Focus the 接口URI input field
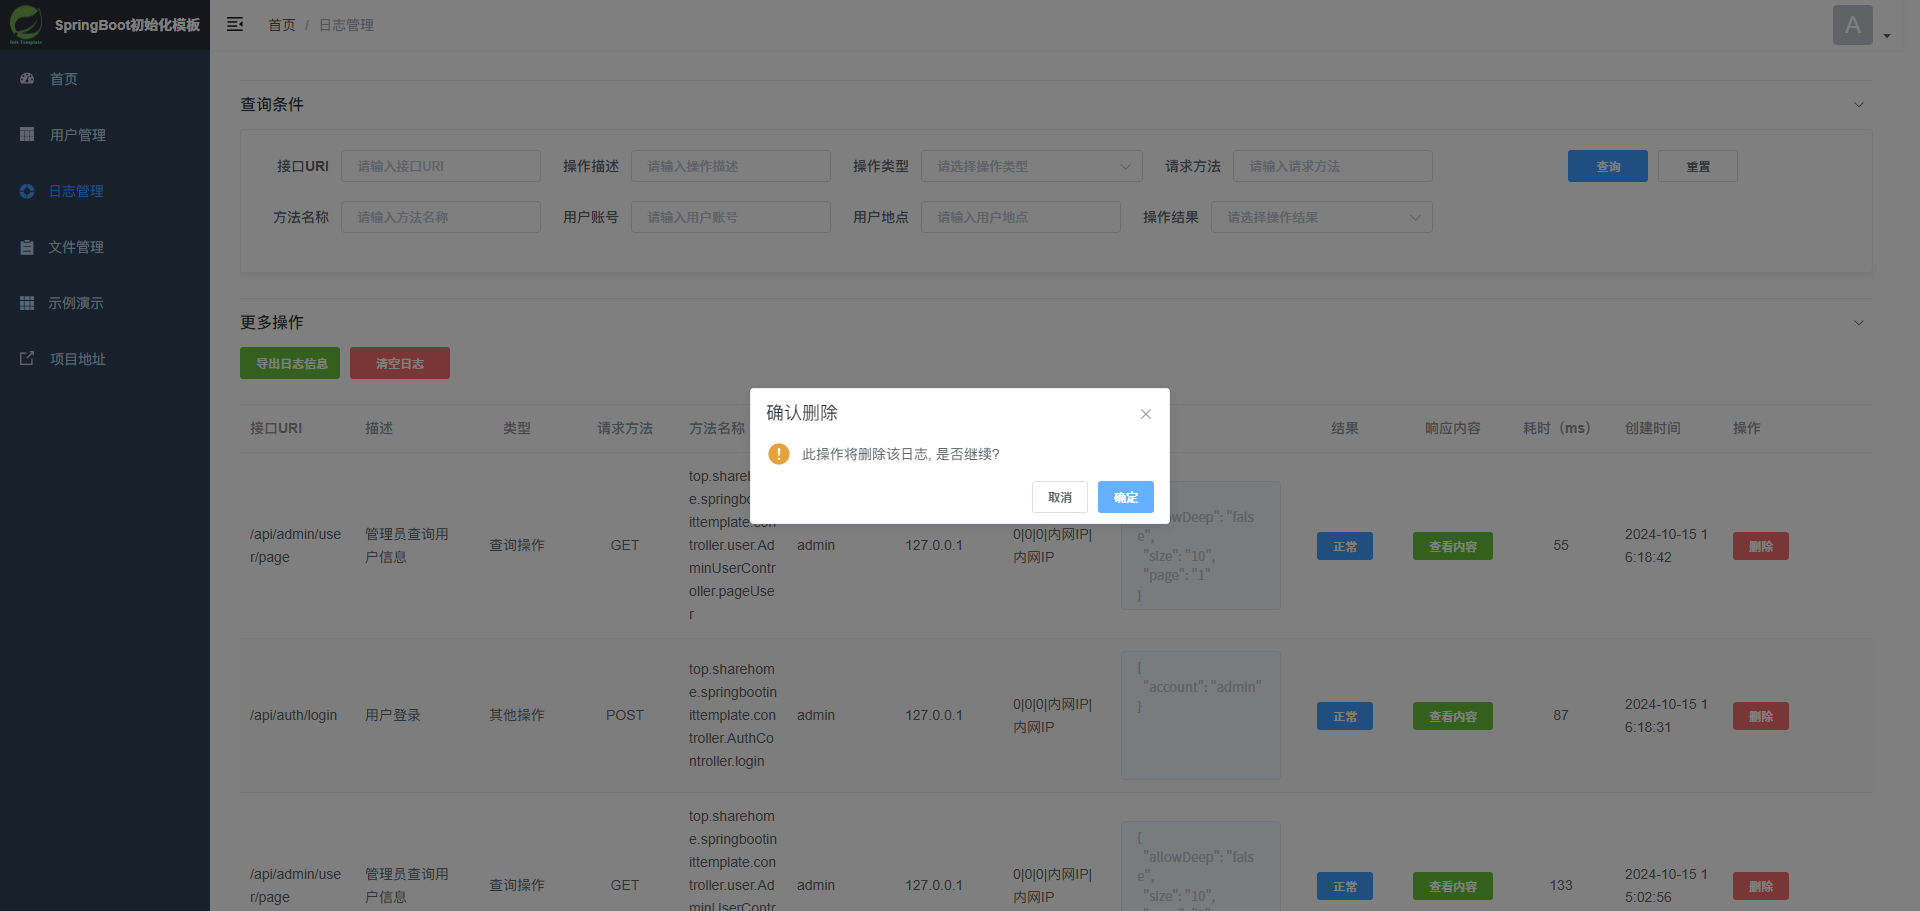The height and width of the screenshot is (911, 1920). 441,166
